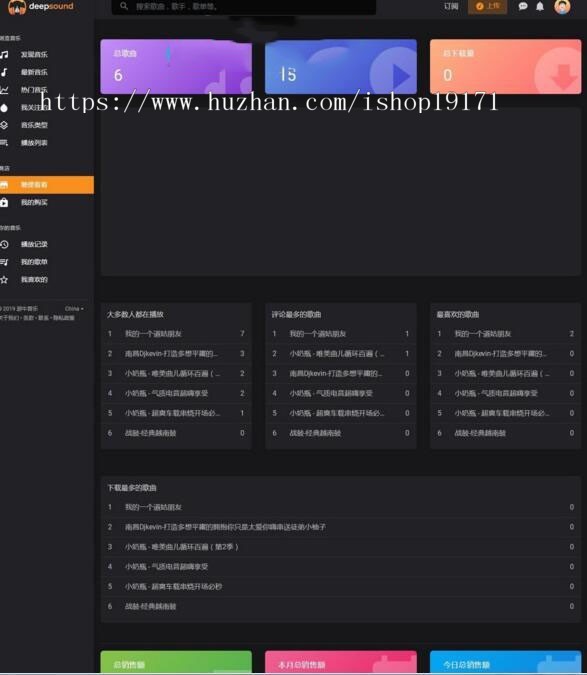Open 播放记录 history clock icon
The image size is (587, 675).
(4, 245)
